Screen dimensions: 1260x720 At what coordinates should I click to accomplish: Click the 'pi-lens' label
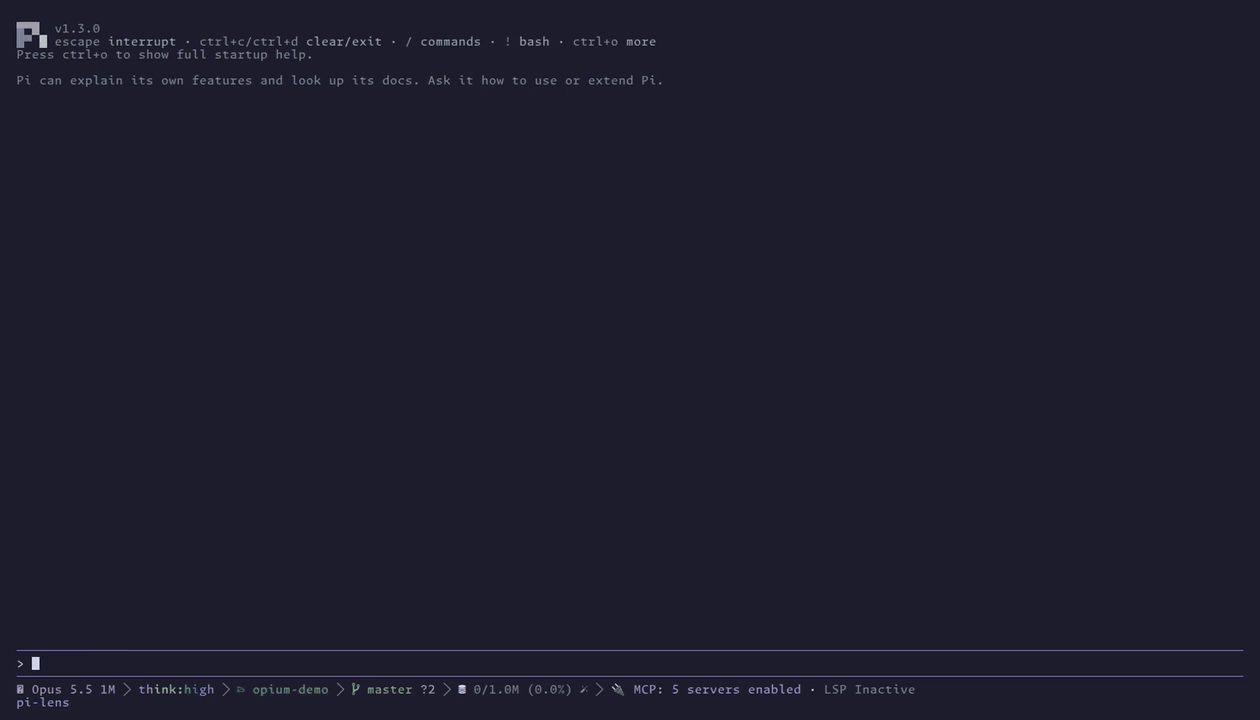pos(43,702)
